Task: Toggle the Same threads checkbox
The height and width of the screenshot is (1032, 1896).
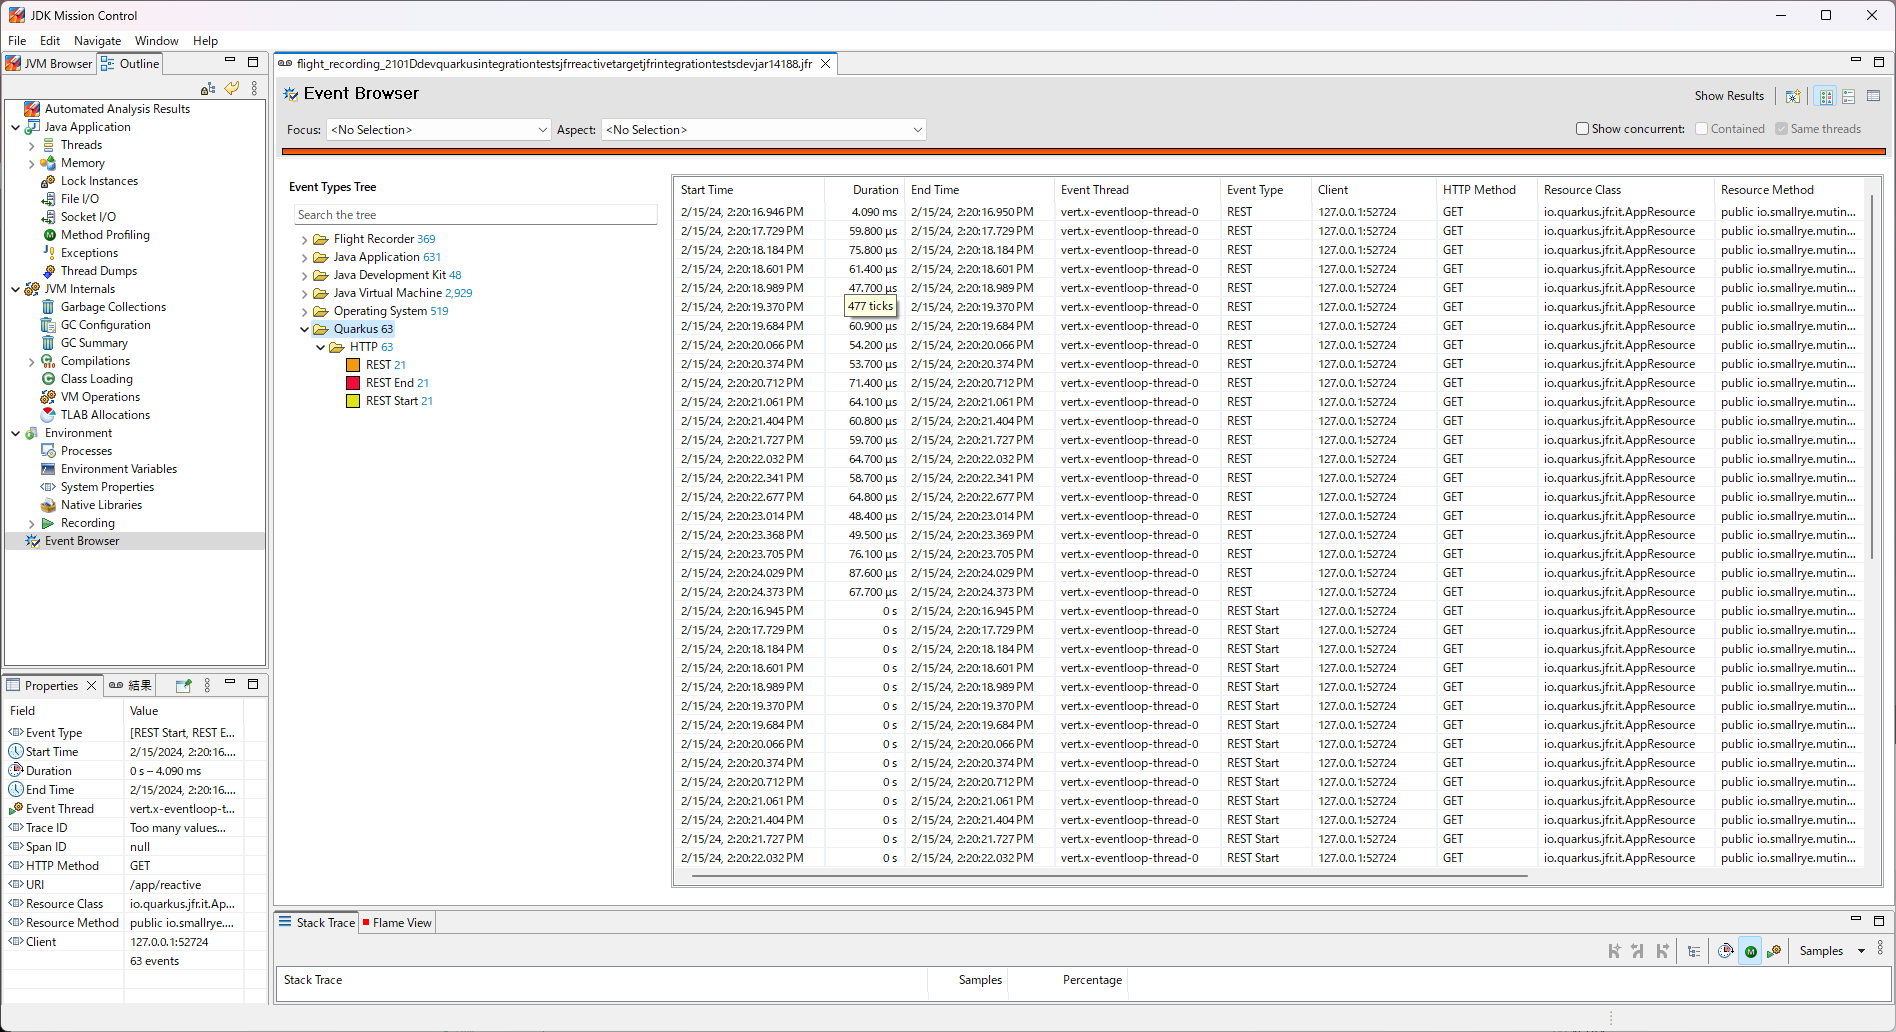Action: point(1781,129)
